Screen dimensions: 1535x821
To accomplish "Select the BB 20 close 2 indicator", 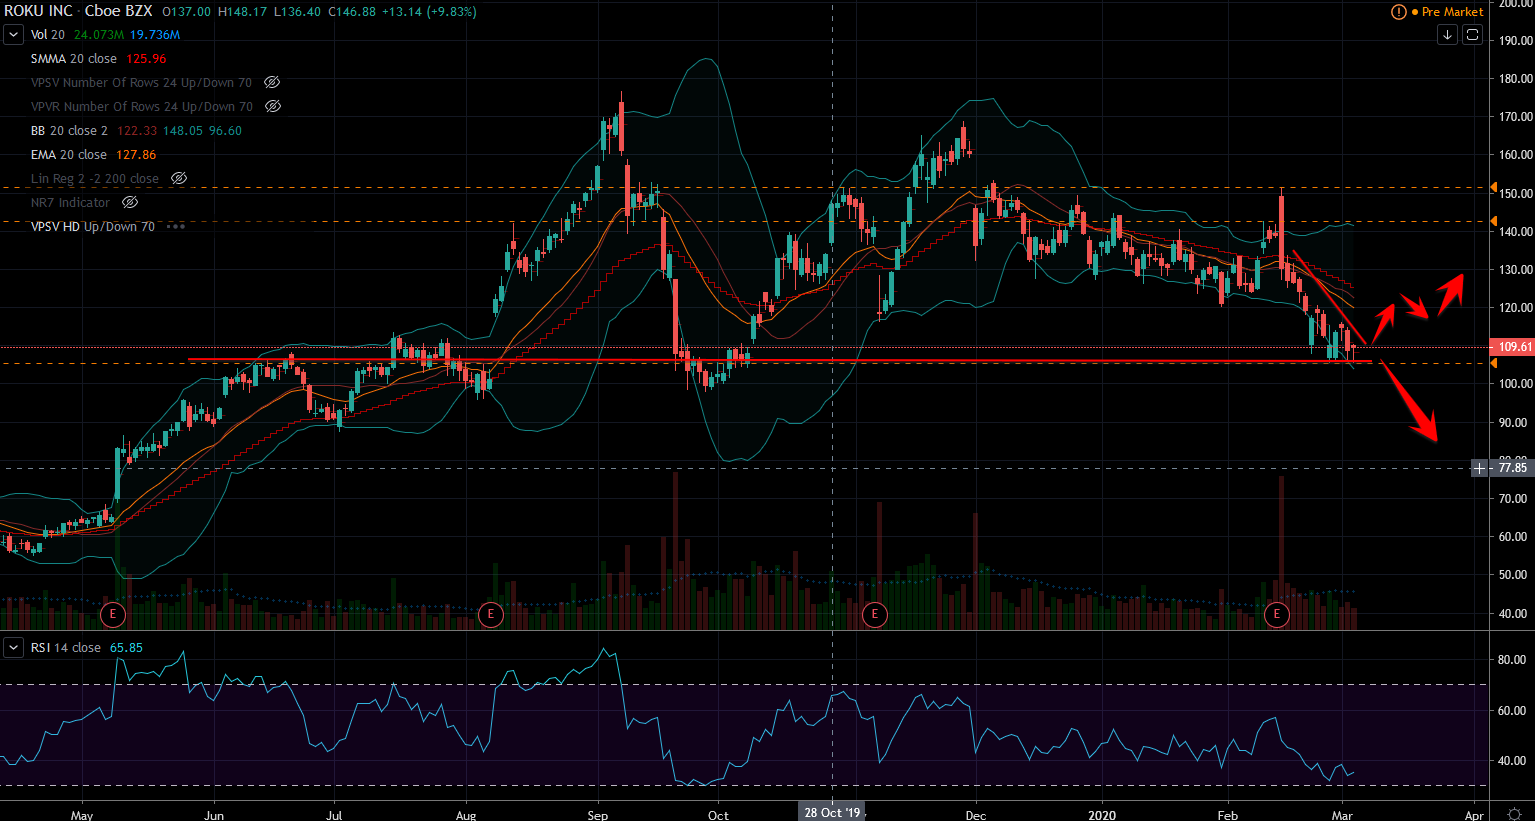I will pyautogui.click(x=69, y=131).
